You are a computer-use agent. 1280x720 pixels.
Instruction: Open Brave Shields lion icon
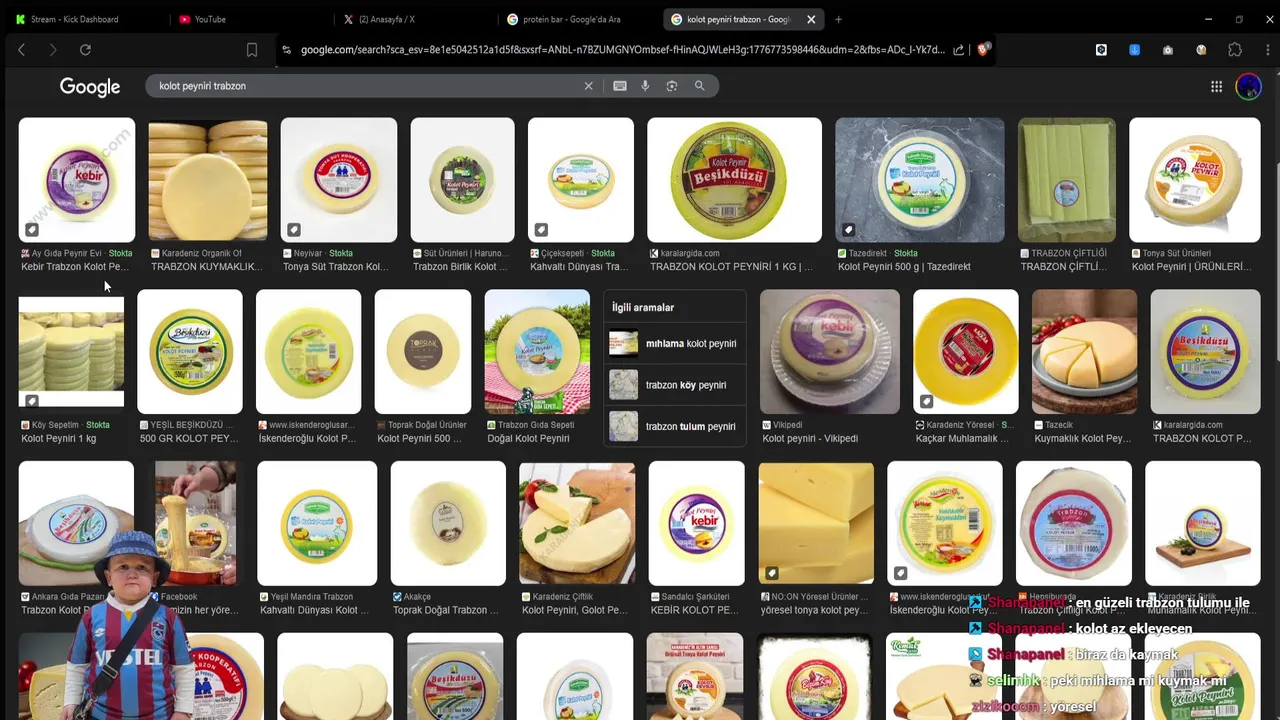pyautogui.click(x=983, y=49)
